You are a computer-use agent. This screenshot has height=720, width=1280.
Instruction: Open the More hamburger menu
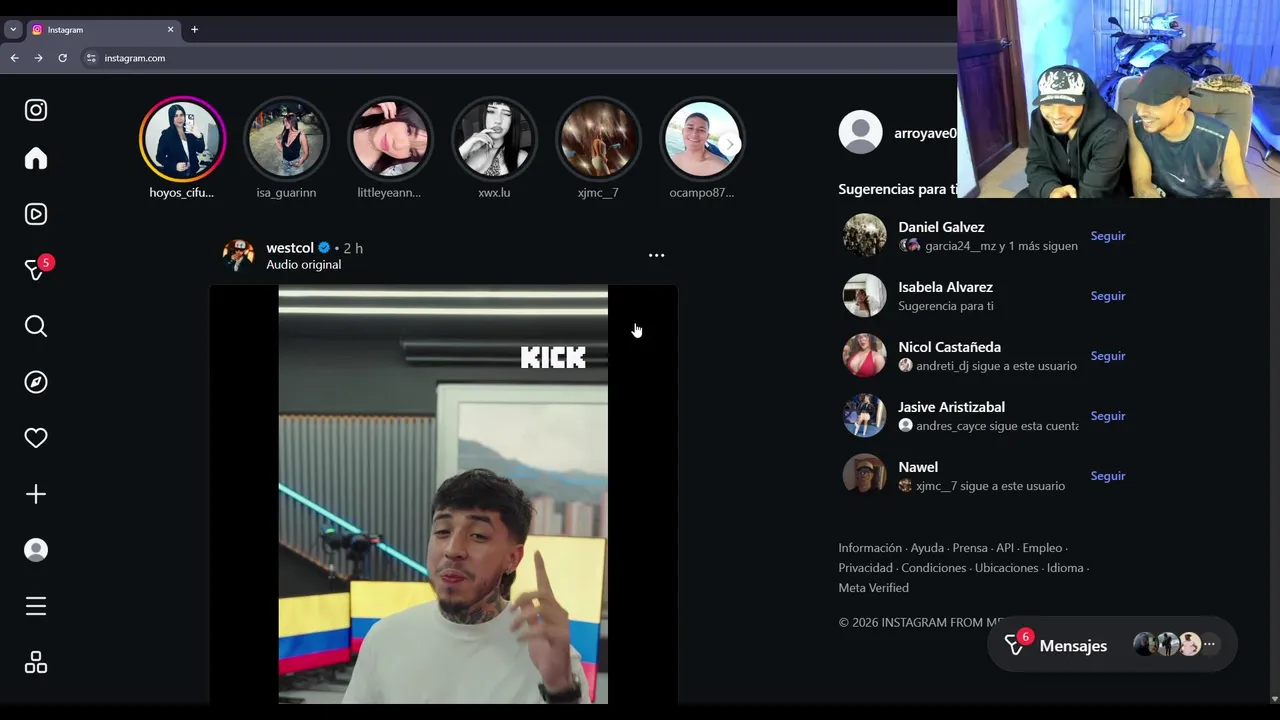click(x=36, y=606)
